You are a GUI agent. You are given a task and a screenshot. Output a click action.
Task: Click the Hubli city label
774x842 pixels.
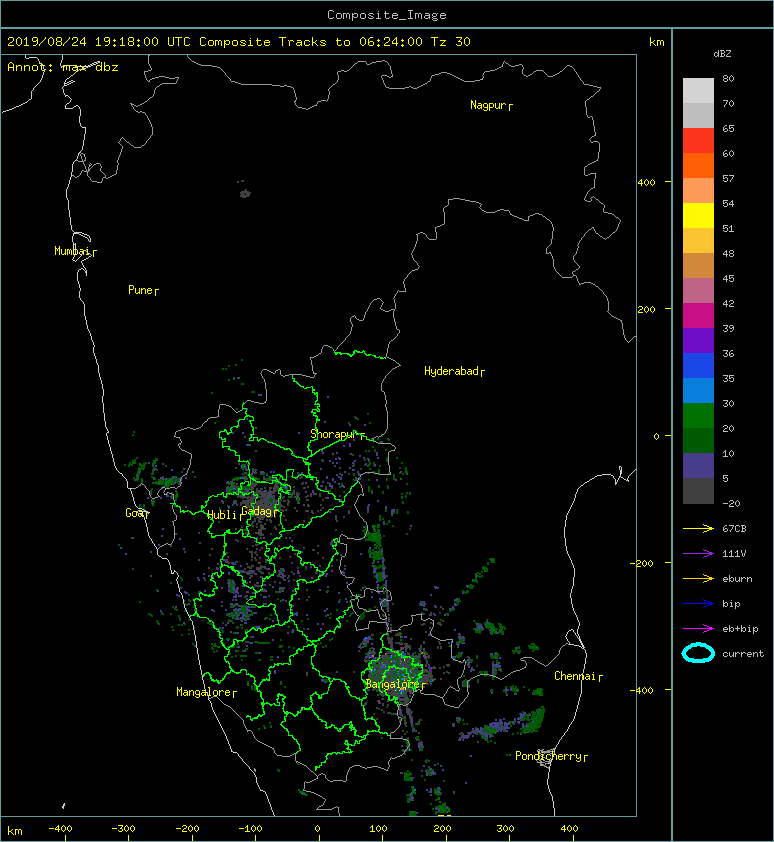222,515
